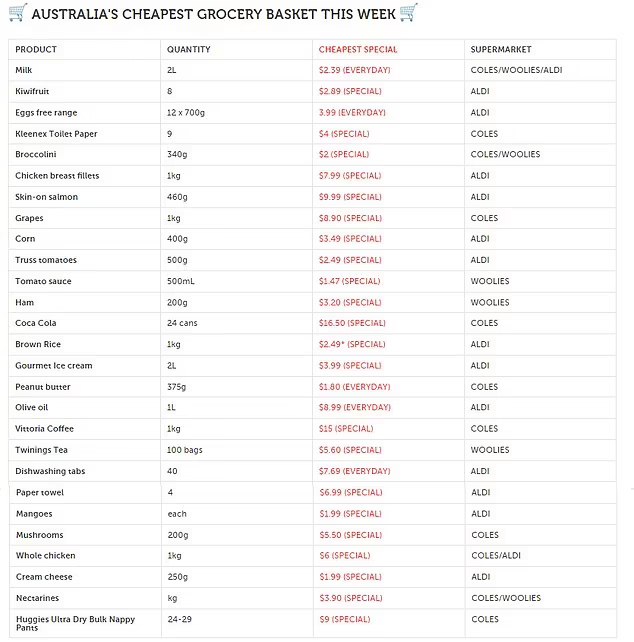Select the Skin-on salmon product cell
The width and height of the screenshot is (634, 642).
(x=46, y=197)
